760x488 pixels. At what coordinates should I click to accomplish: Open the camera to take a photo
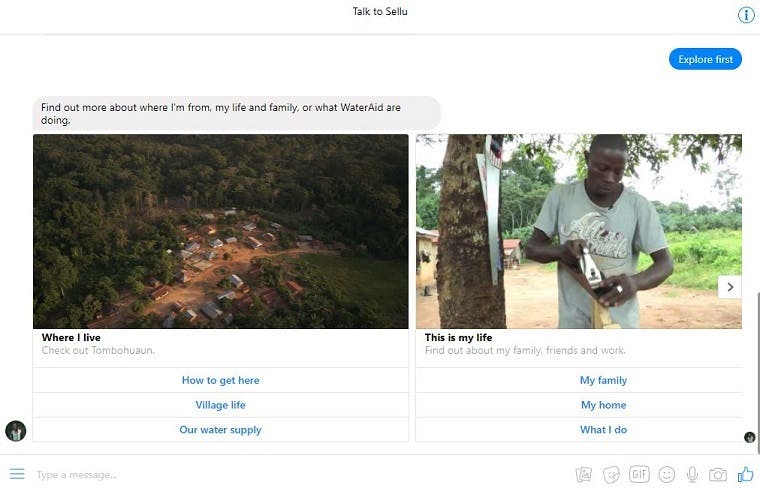(x=718, y=474)
